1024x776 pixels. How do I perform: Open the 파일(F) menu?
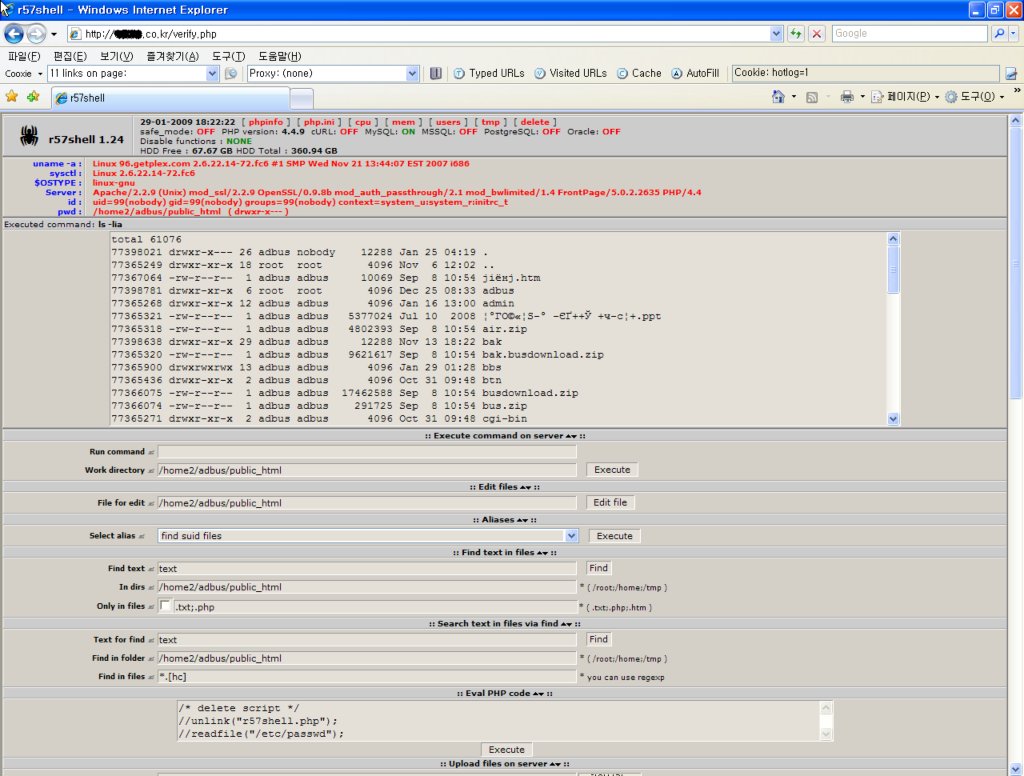pyautogui.click(x=24, y=56)
